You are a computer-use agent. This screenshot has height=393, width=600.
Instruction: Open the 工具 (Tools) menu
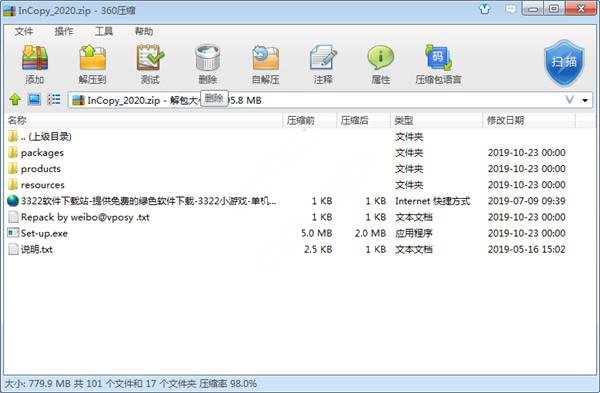(x=104, y=31)
